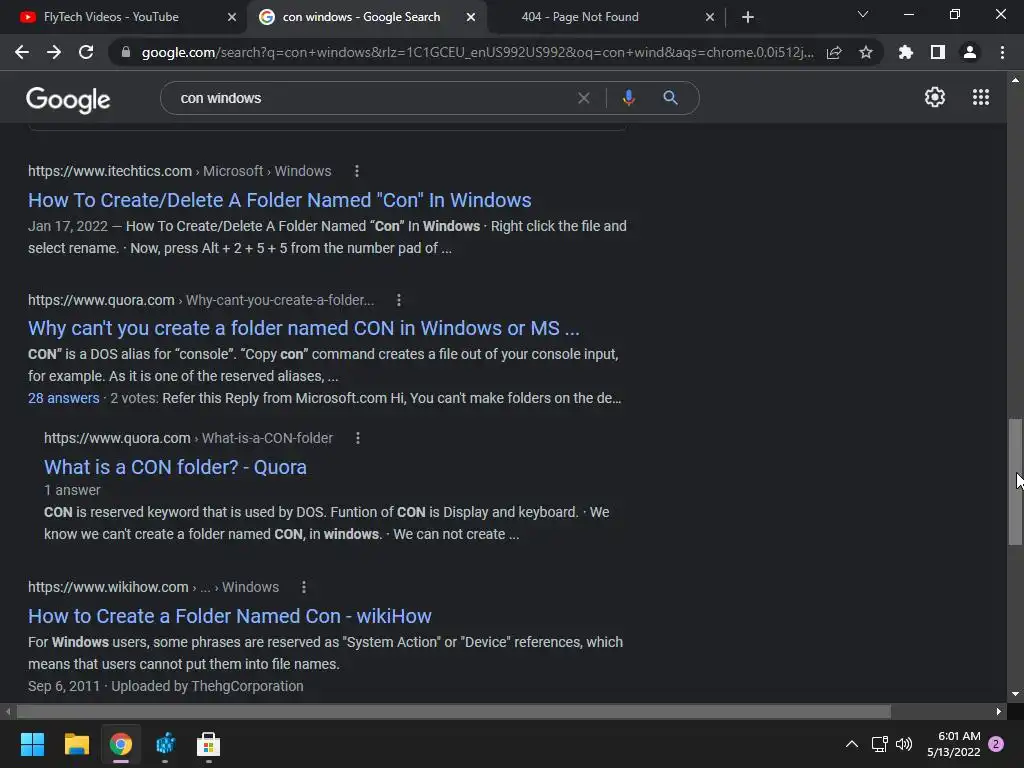Open the clock and date flyout
Screen dimensions: 1024x768
[x=953, y=744]
